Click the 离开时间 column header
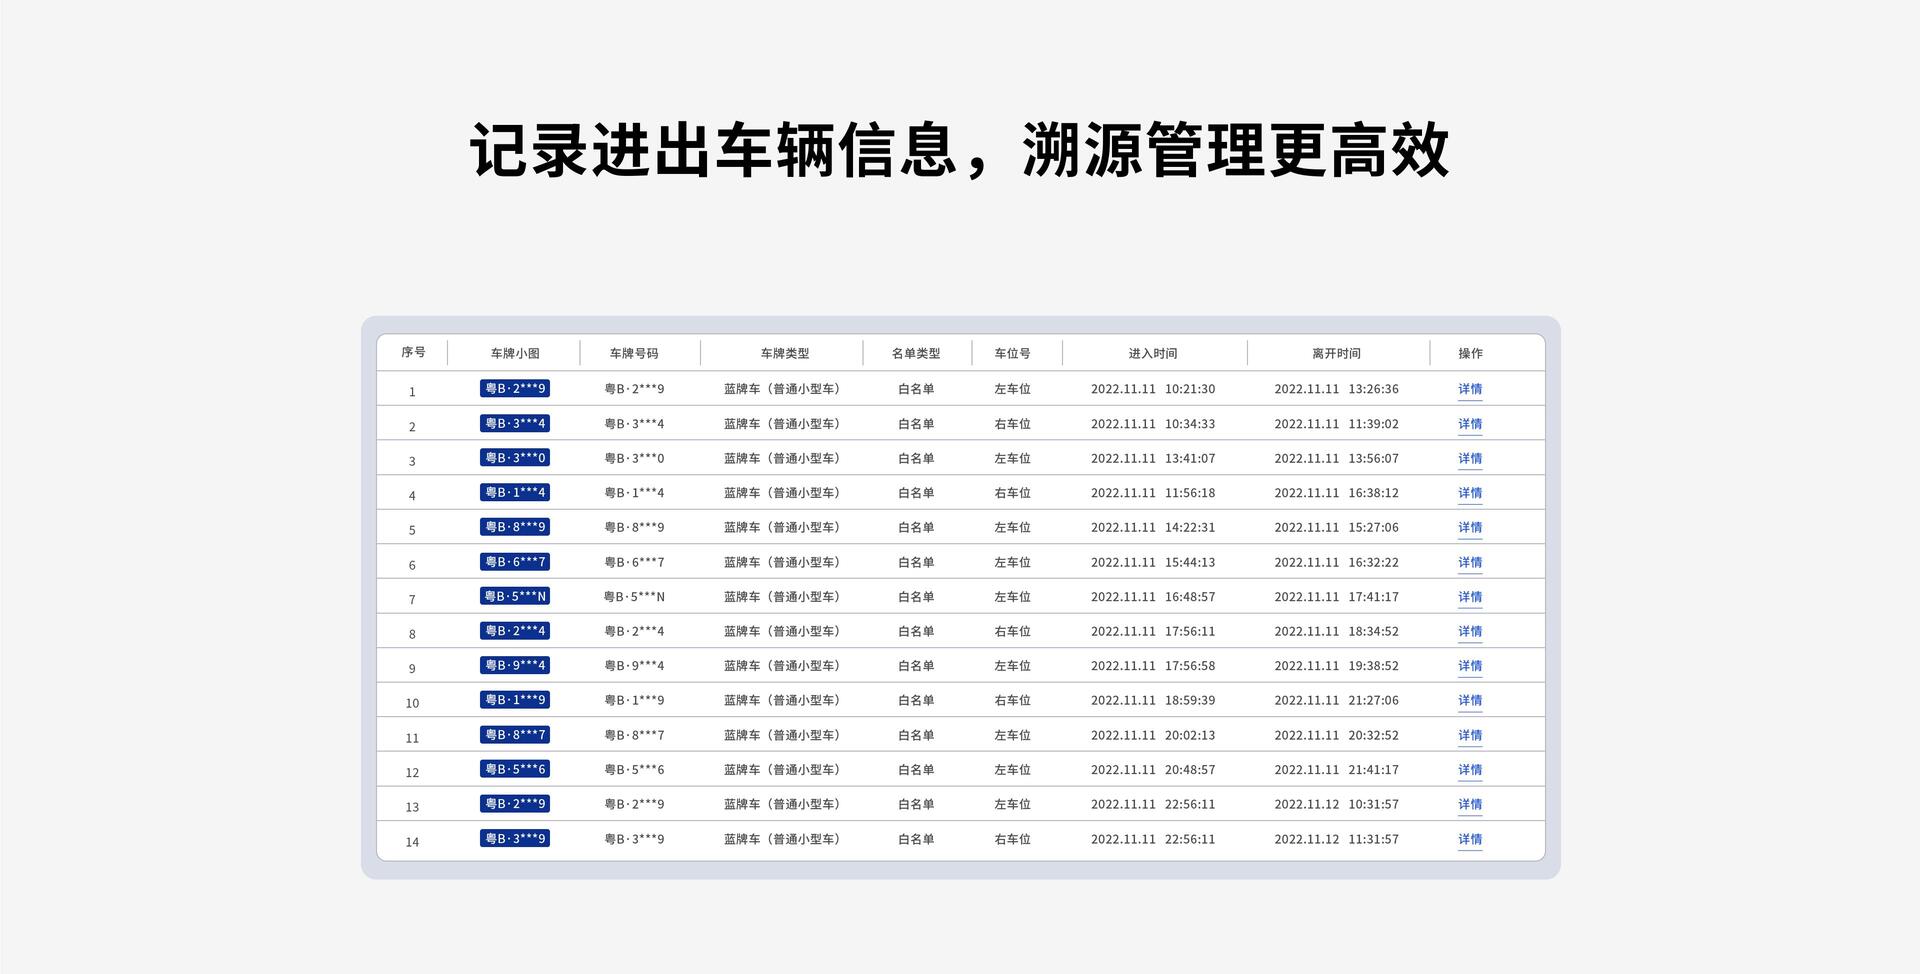 pos(1336,353)
